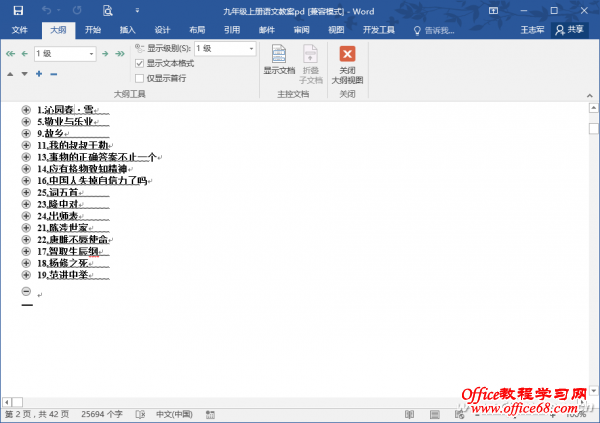Expand heading 24.出师表
Image resolution: width=600 pixels, height=423 pixels.
(26, 216)
